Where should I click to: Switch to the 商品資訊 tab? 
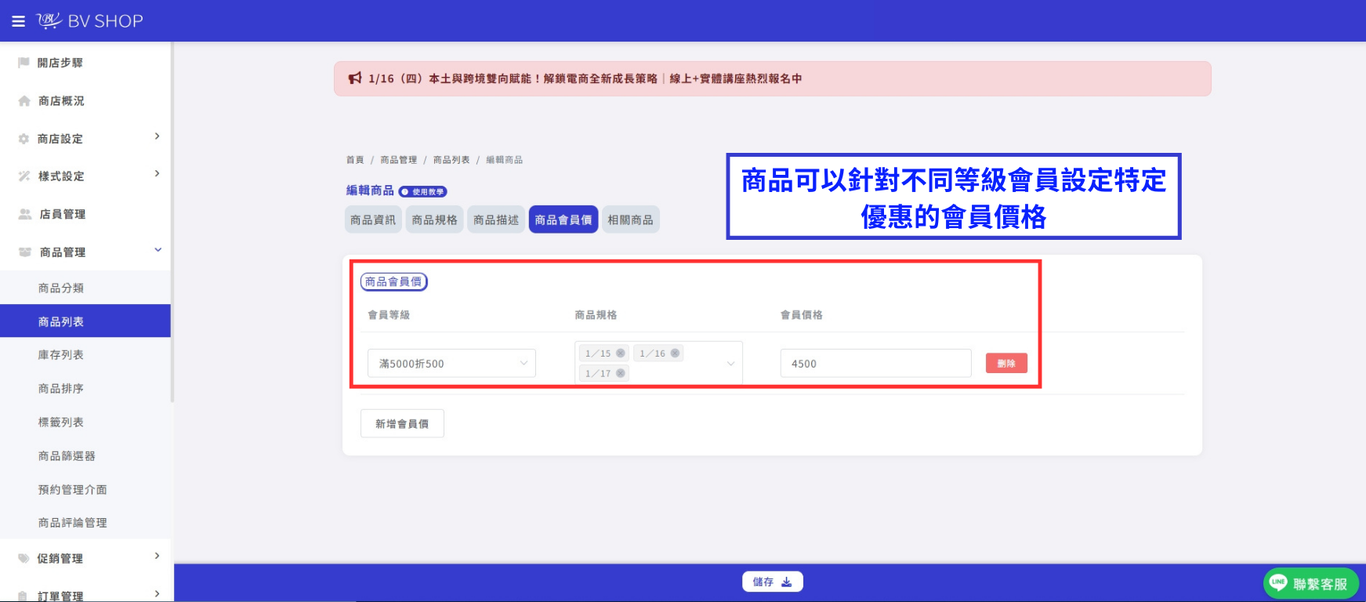(x=373, y=220)
